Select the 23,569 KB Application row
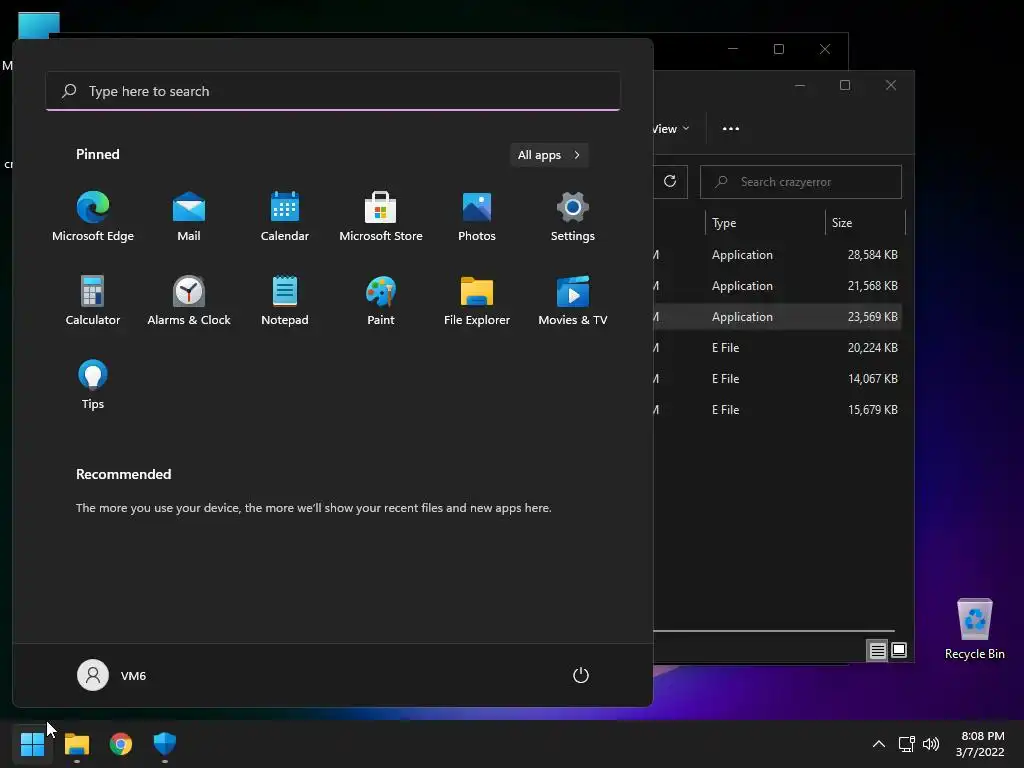The height and width of the screenshot is (768, 1024). (778, 317)
